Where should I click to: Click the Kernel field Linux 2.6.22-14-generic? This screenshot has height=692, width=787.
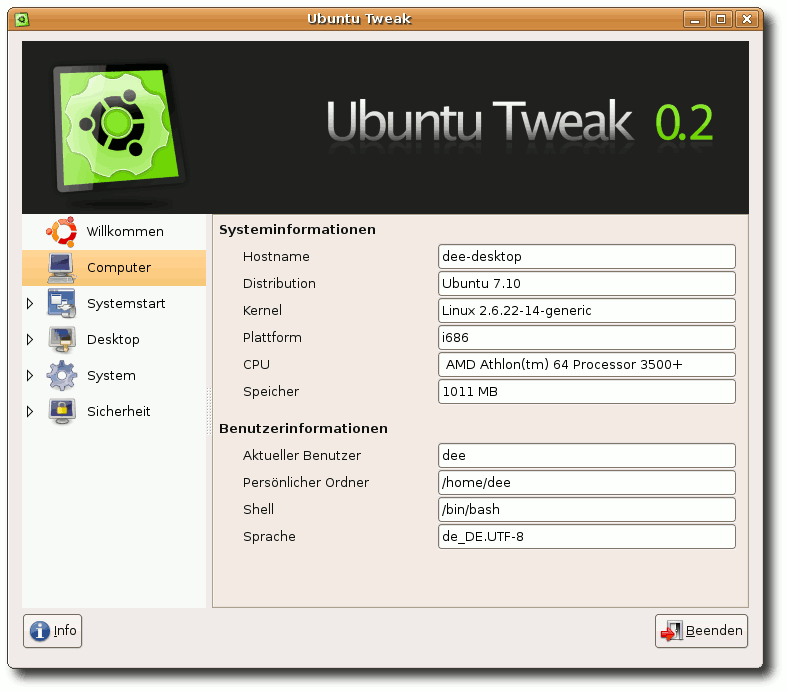(587, 311)
